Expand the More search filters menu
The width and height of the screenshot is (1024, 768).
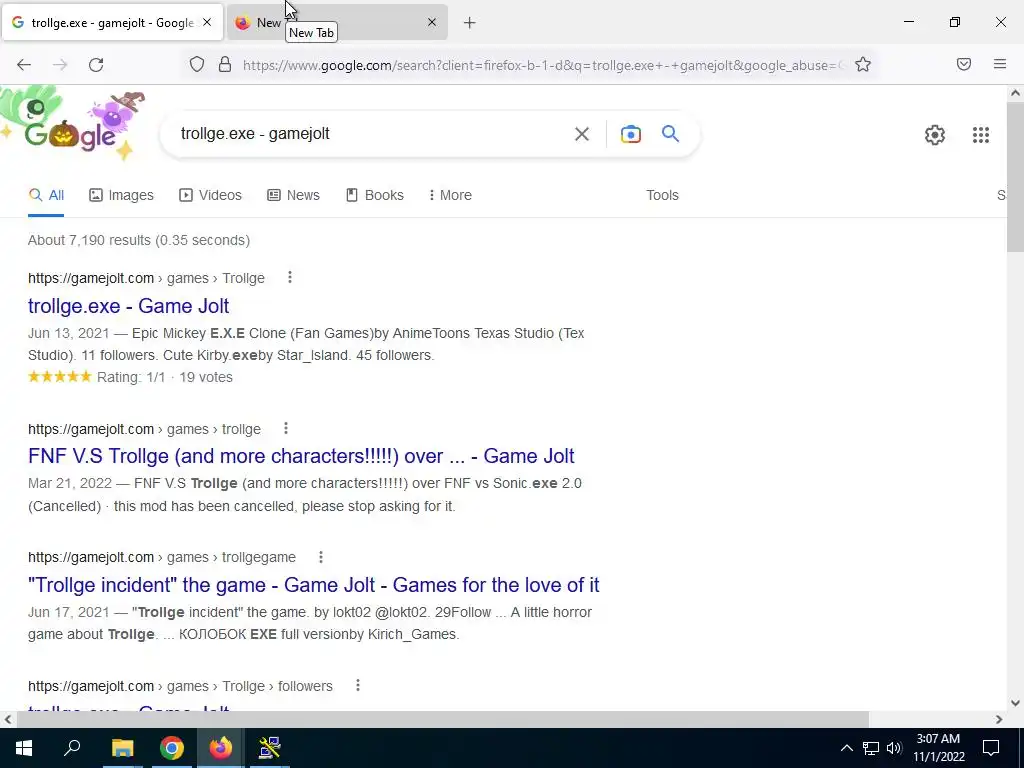[450, 195]
